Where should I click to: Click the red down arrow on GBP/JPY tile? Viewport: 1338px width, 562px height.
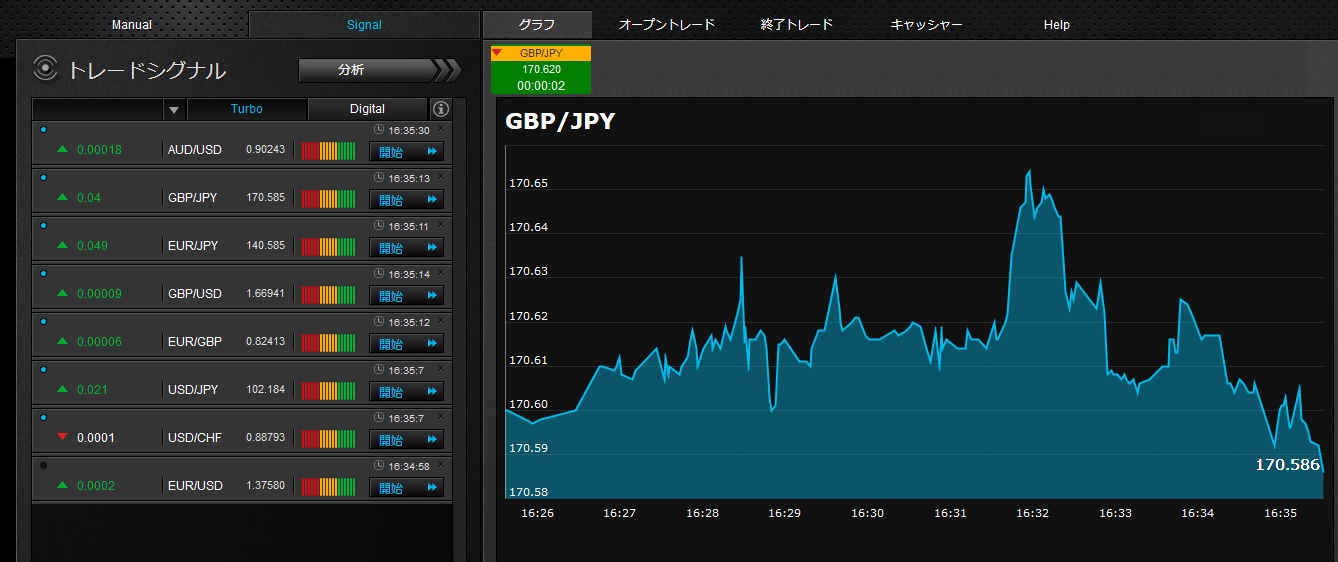click(497, 52)
